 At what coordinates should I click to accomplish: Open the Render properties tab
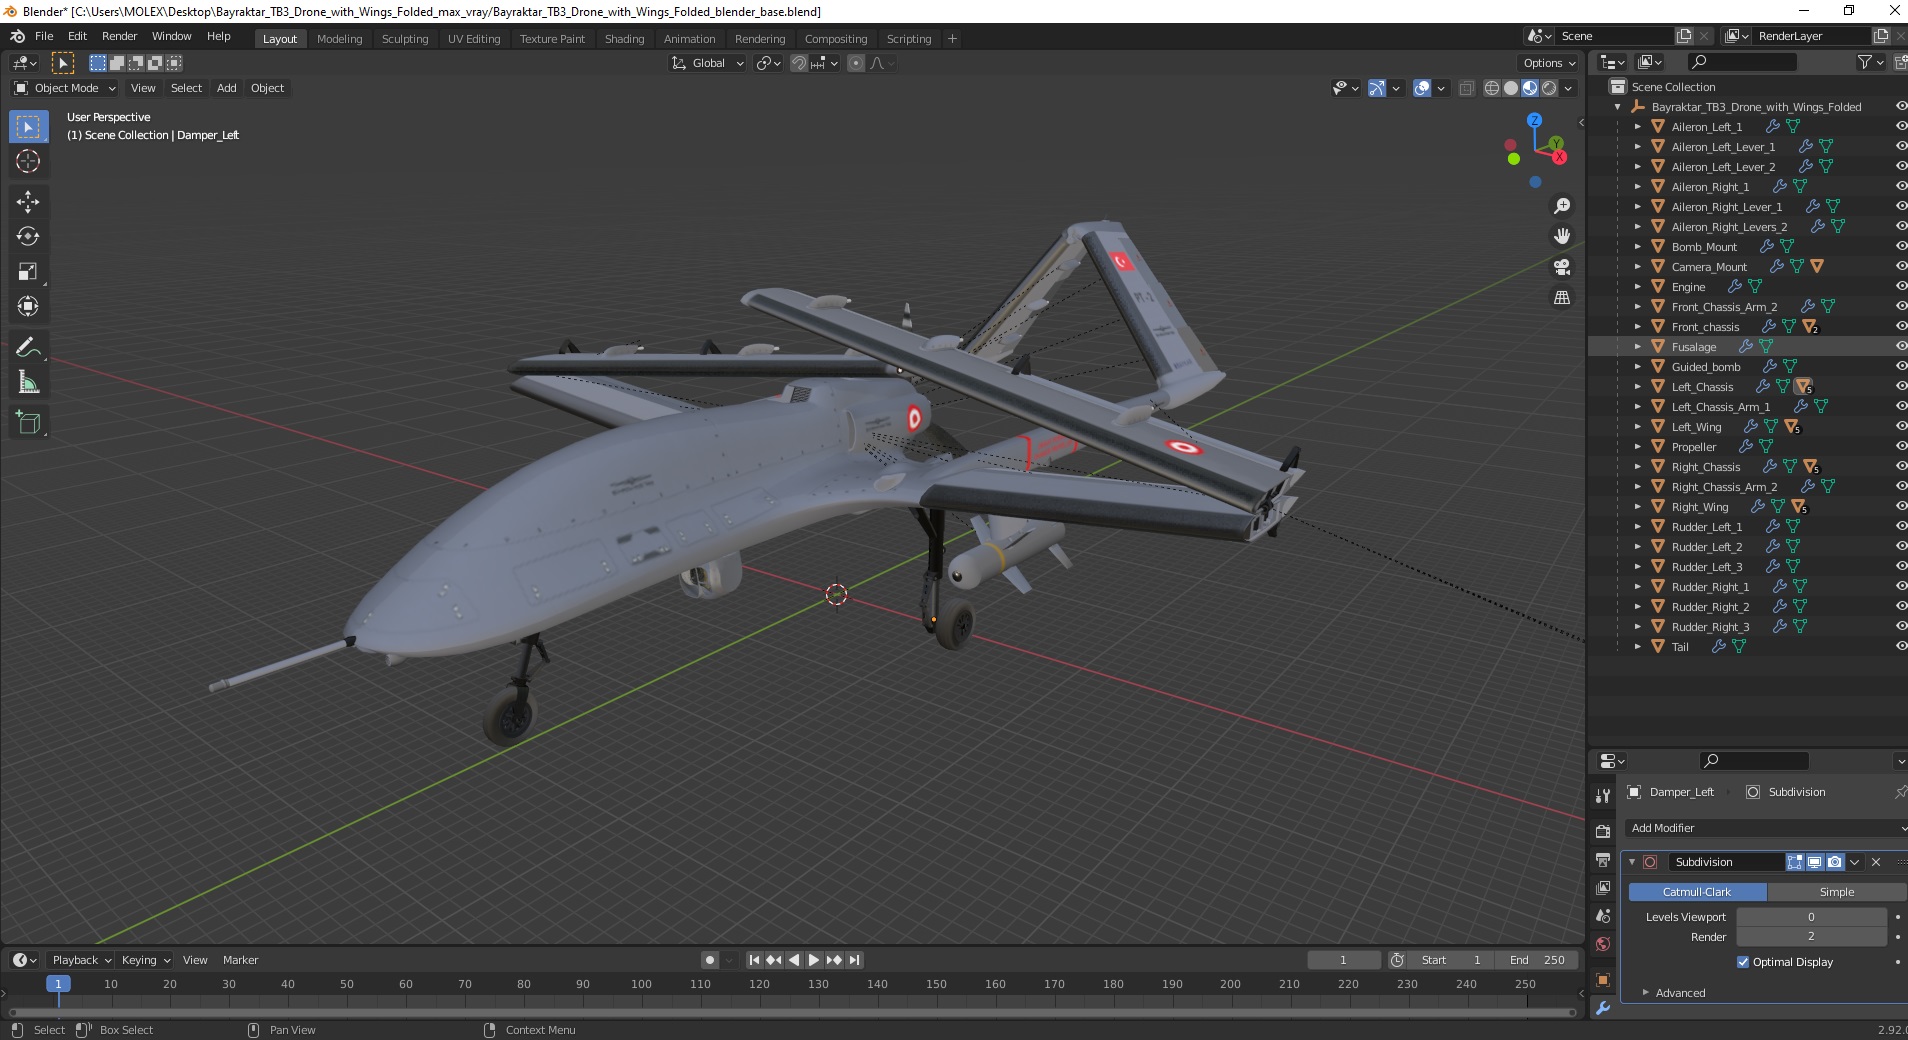(1603, 831)
